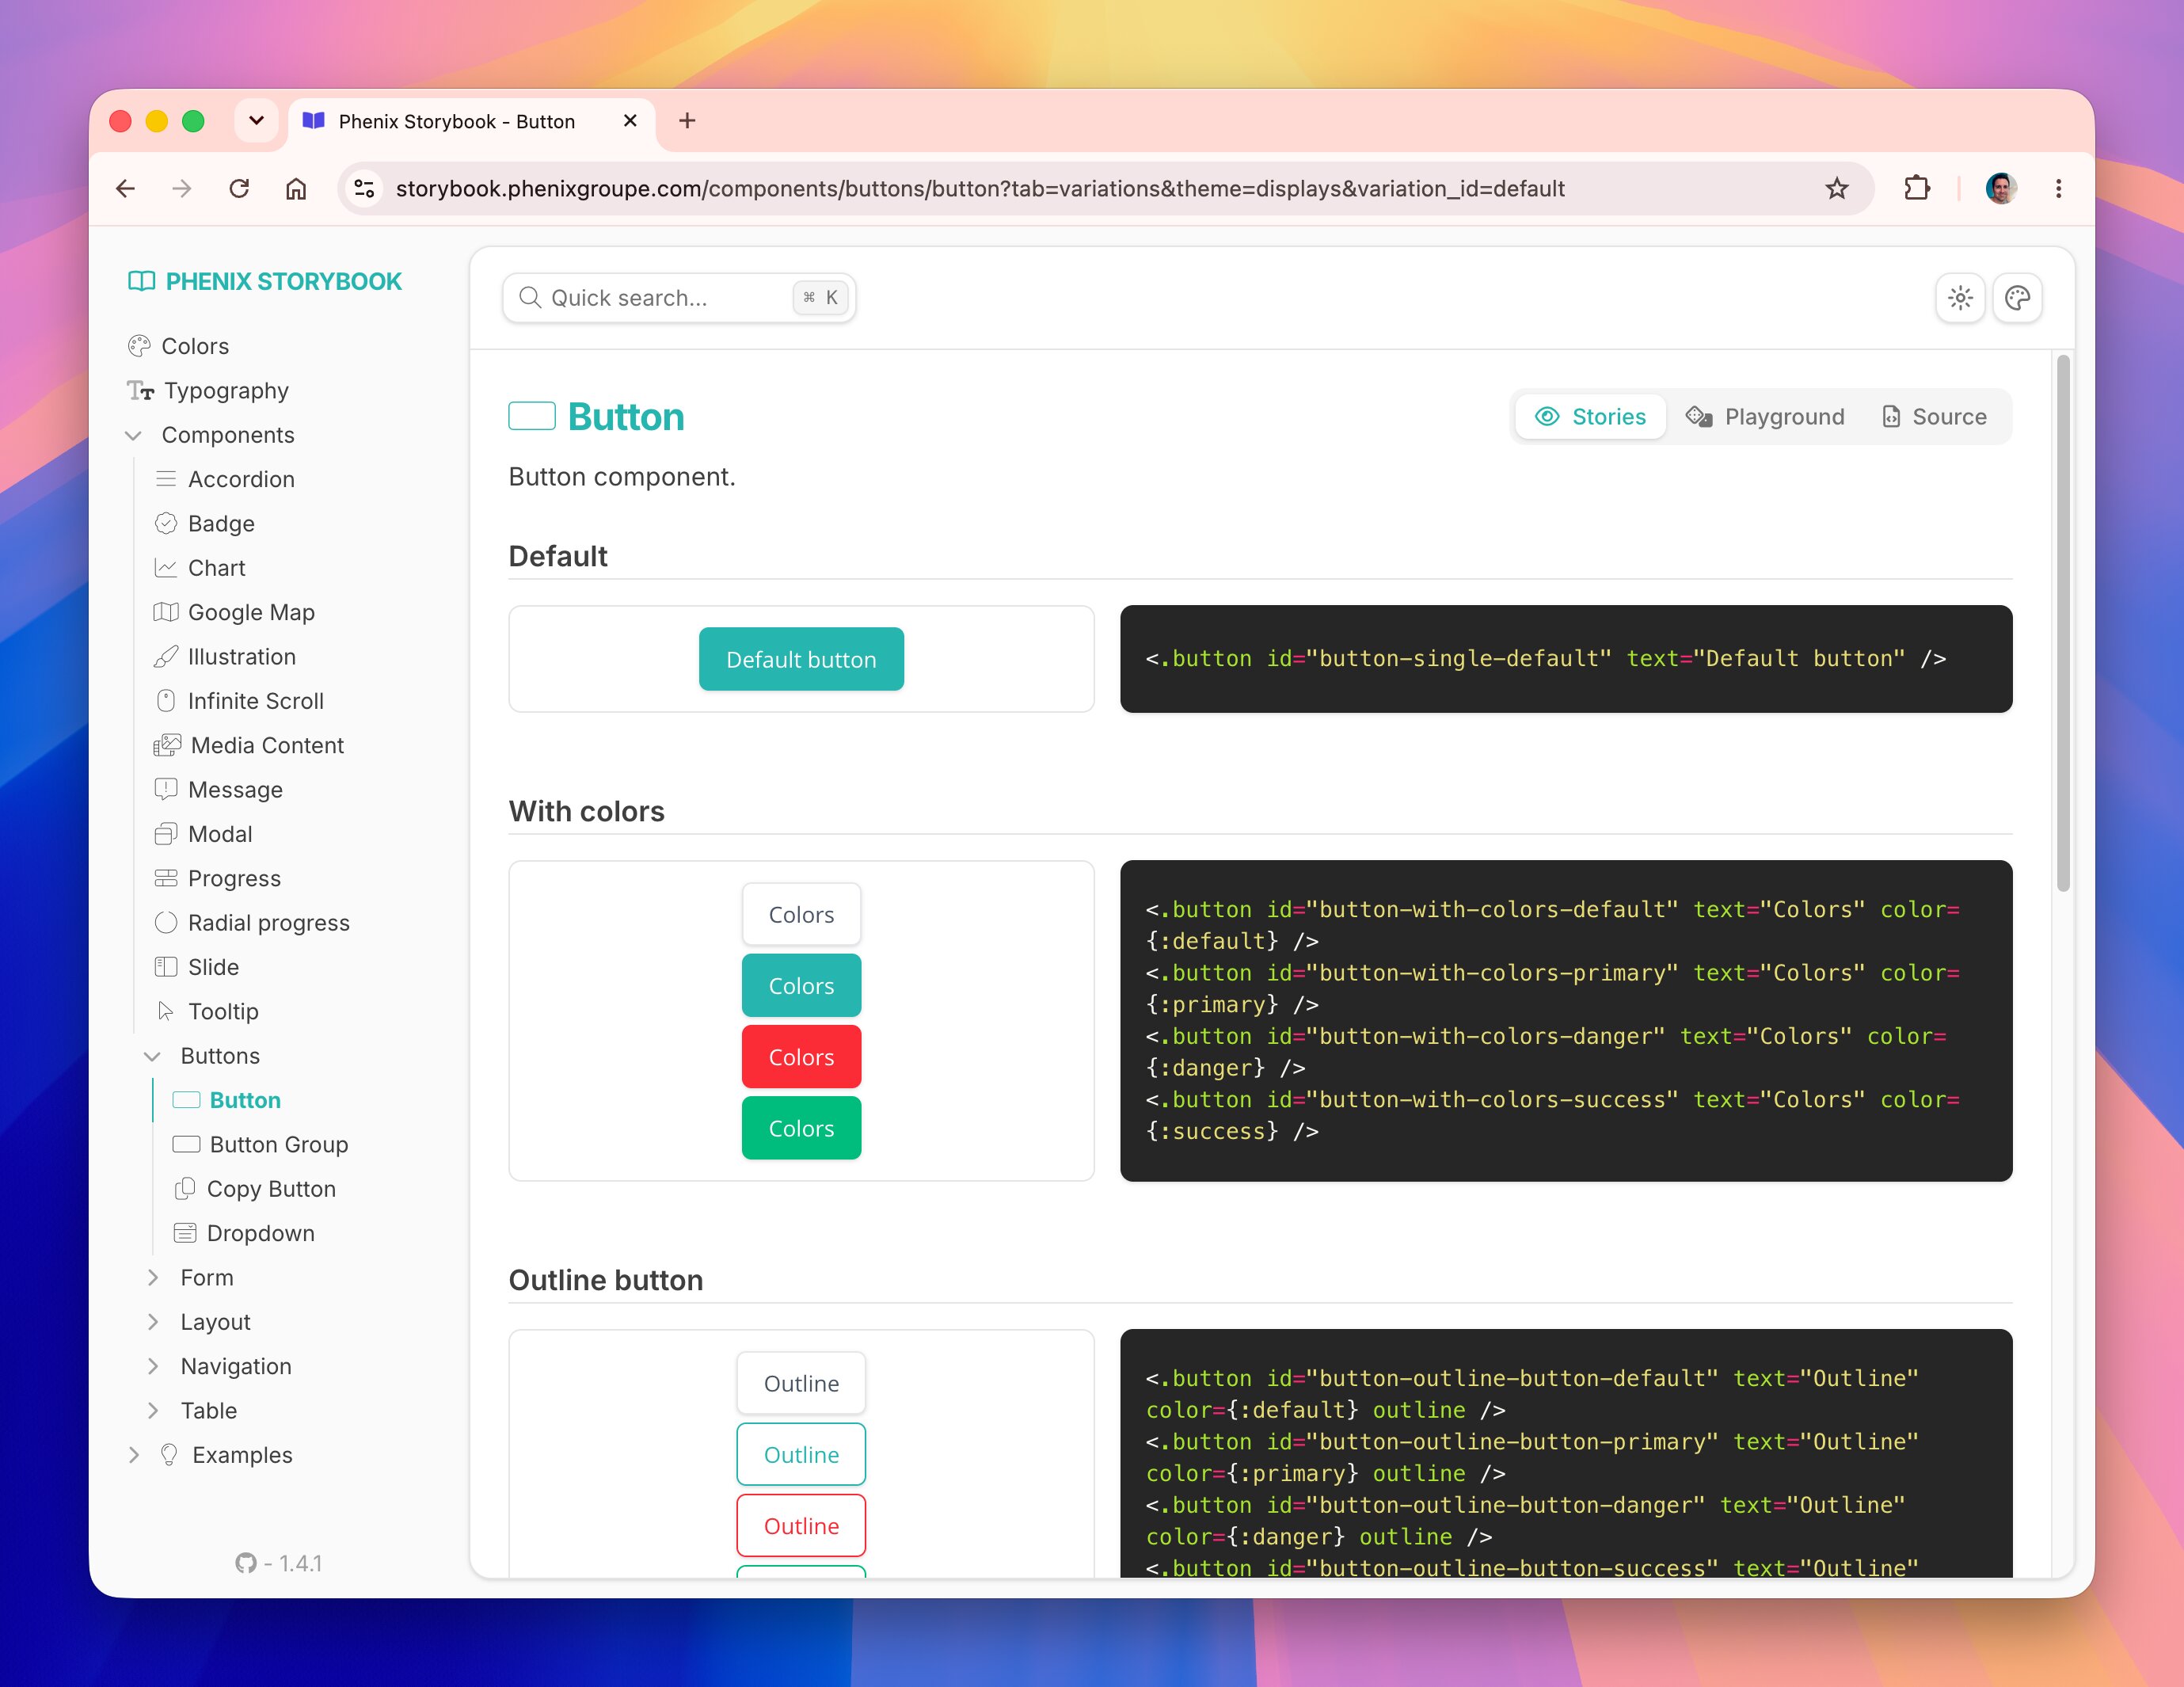Viewport: 2184px width, 1687px height.
Task: Open a new browser tab
Action: pos(687,121)
